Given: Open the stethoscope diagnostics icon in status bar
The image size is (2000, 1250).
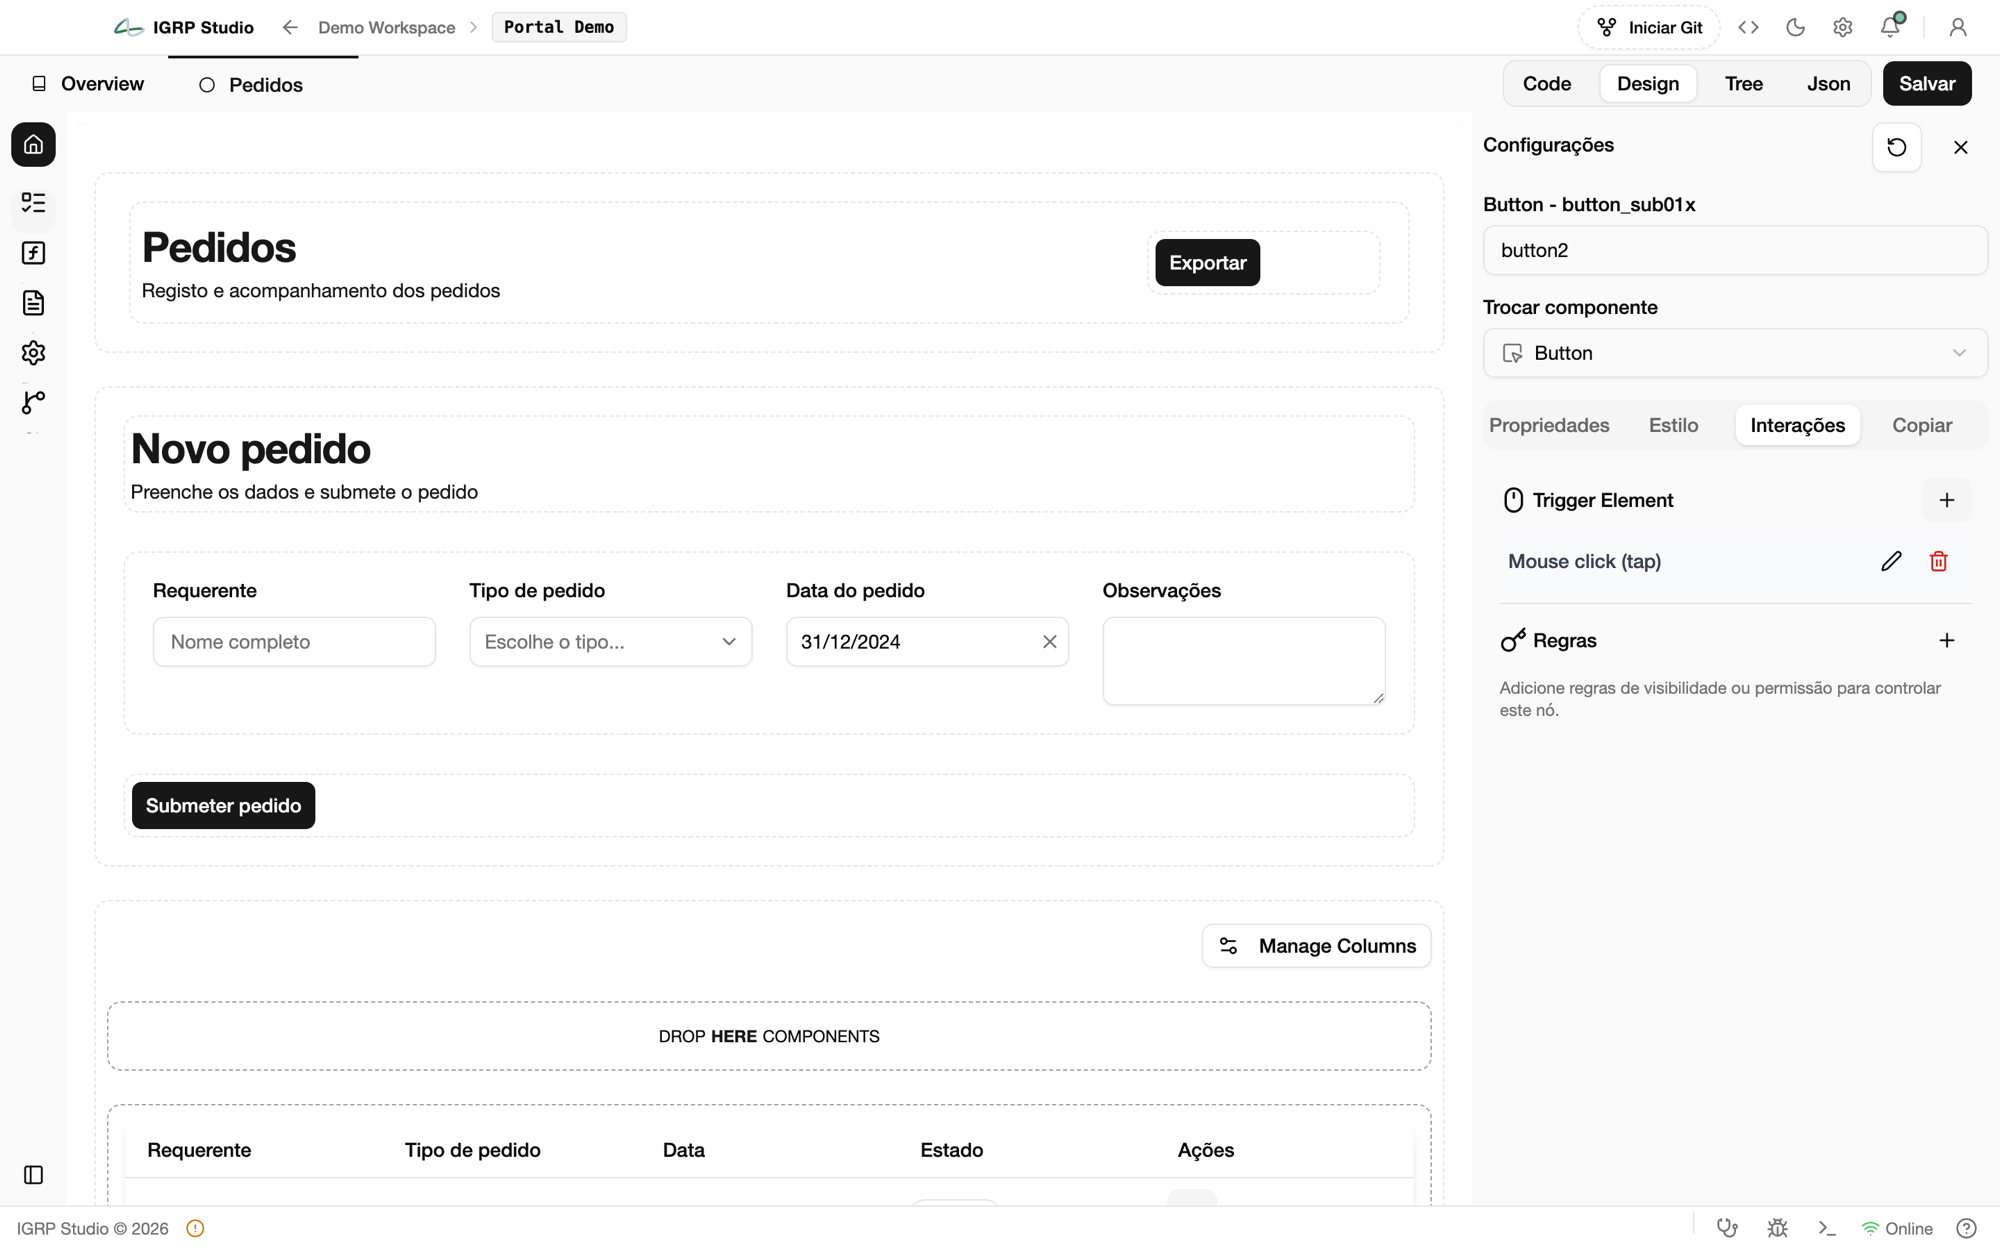Looking at the screenshot, I should 1727,1228.
